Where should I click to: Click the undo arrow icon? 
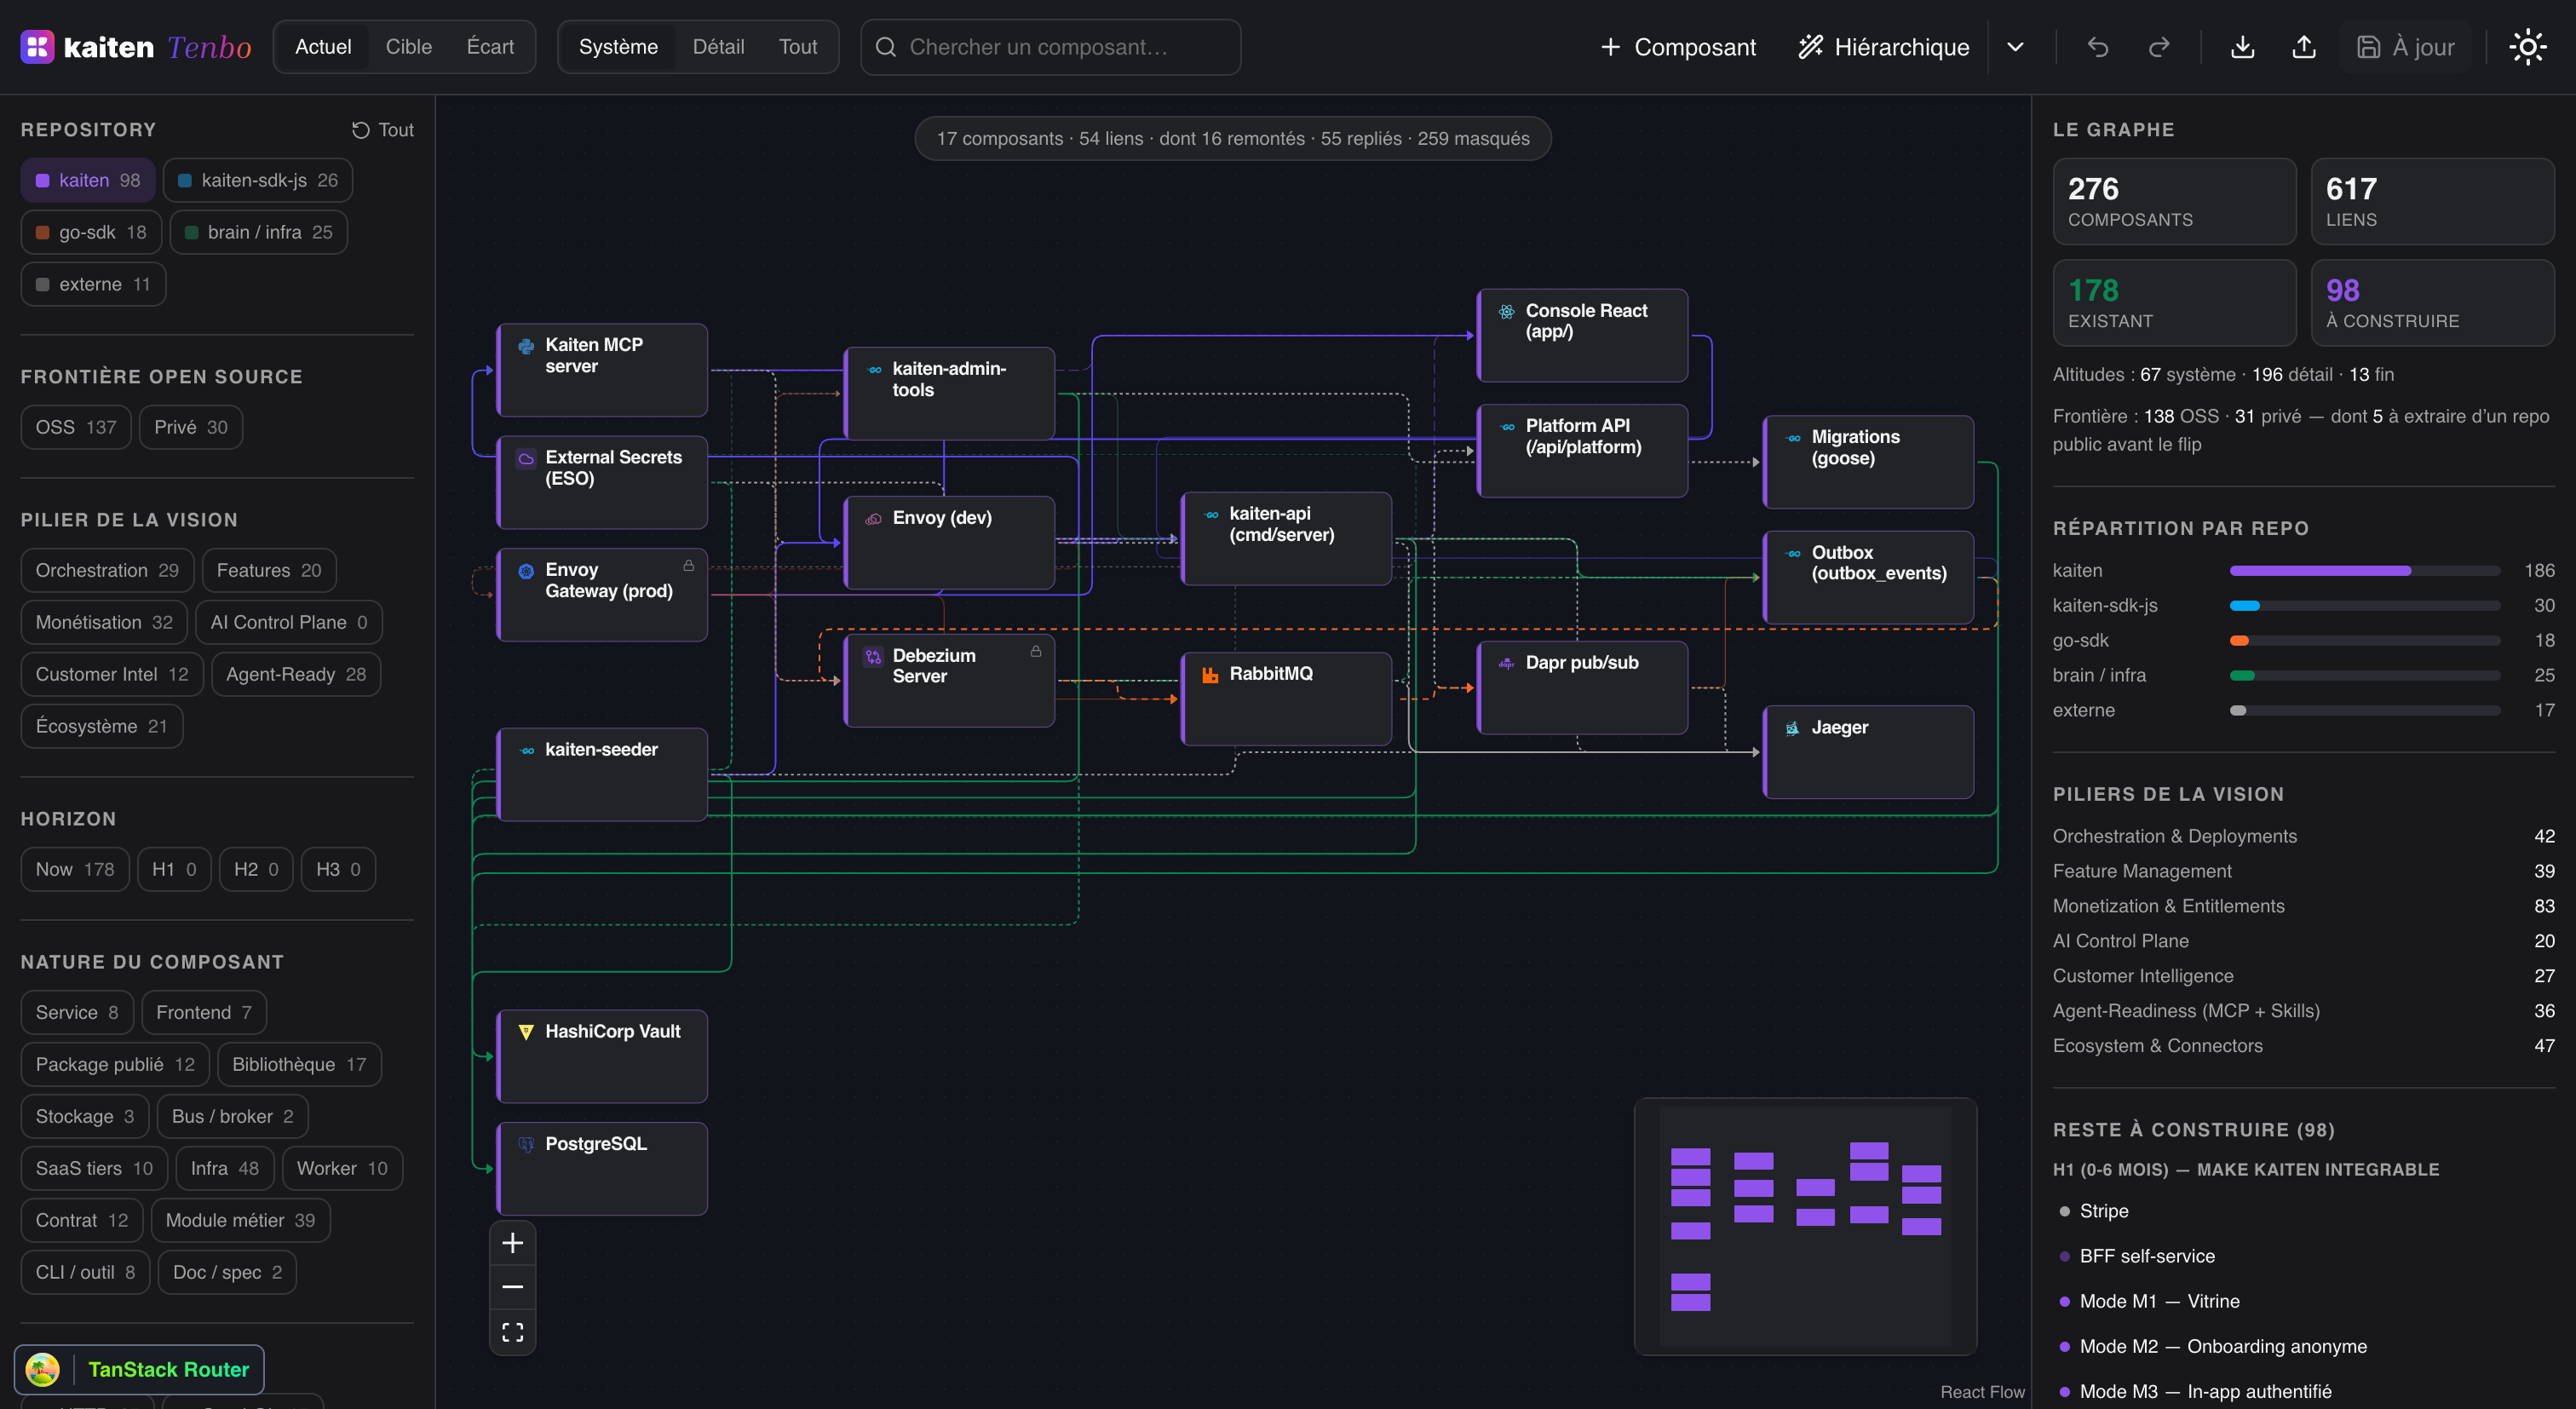2097,47
